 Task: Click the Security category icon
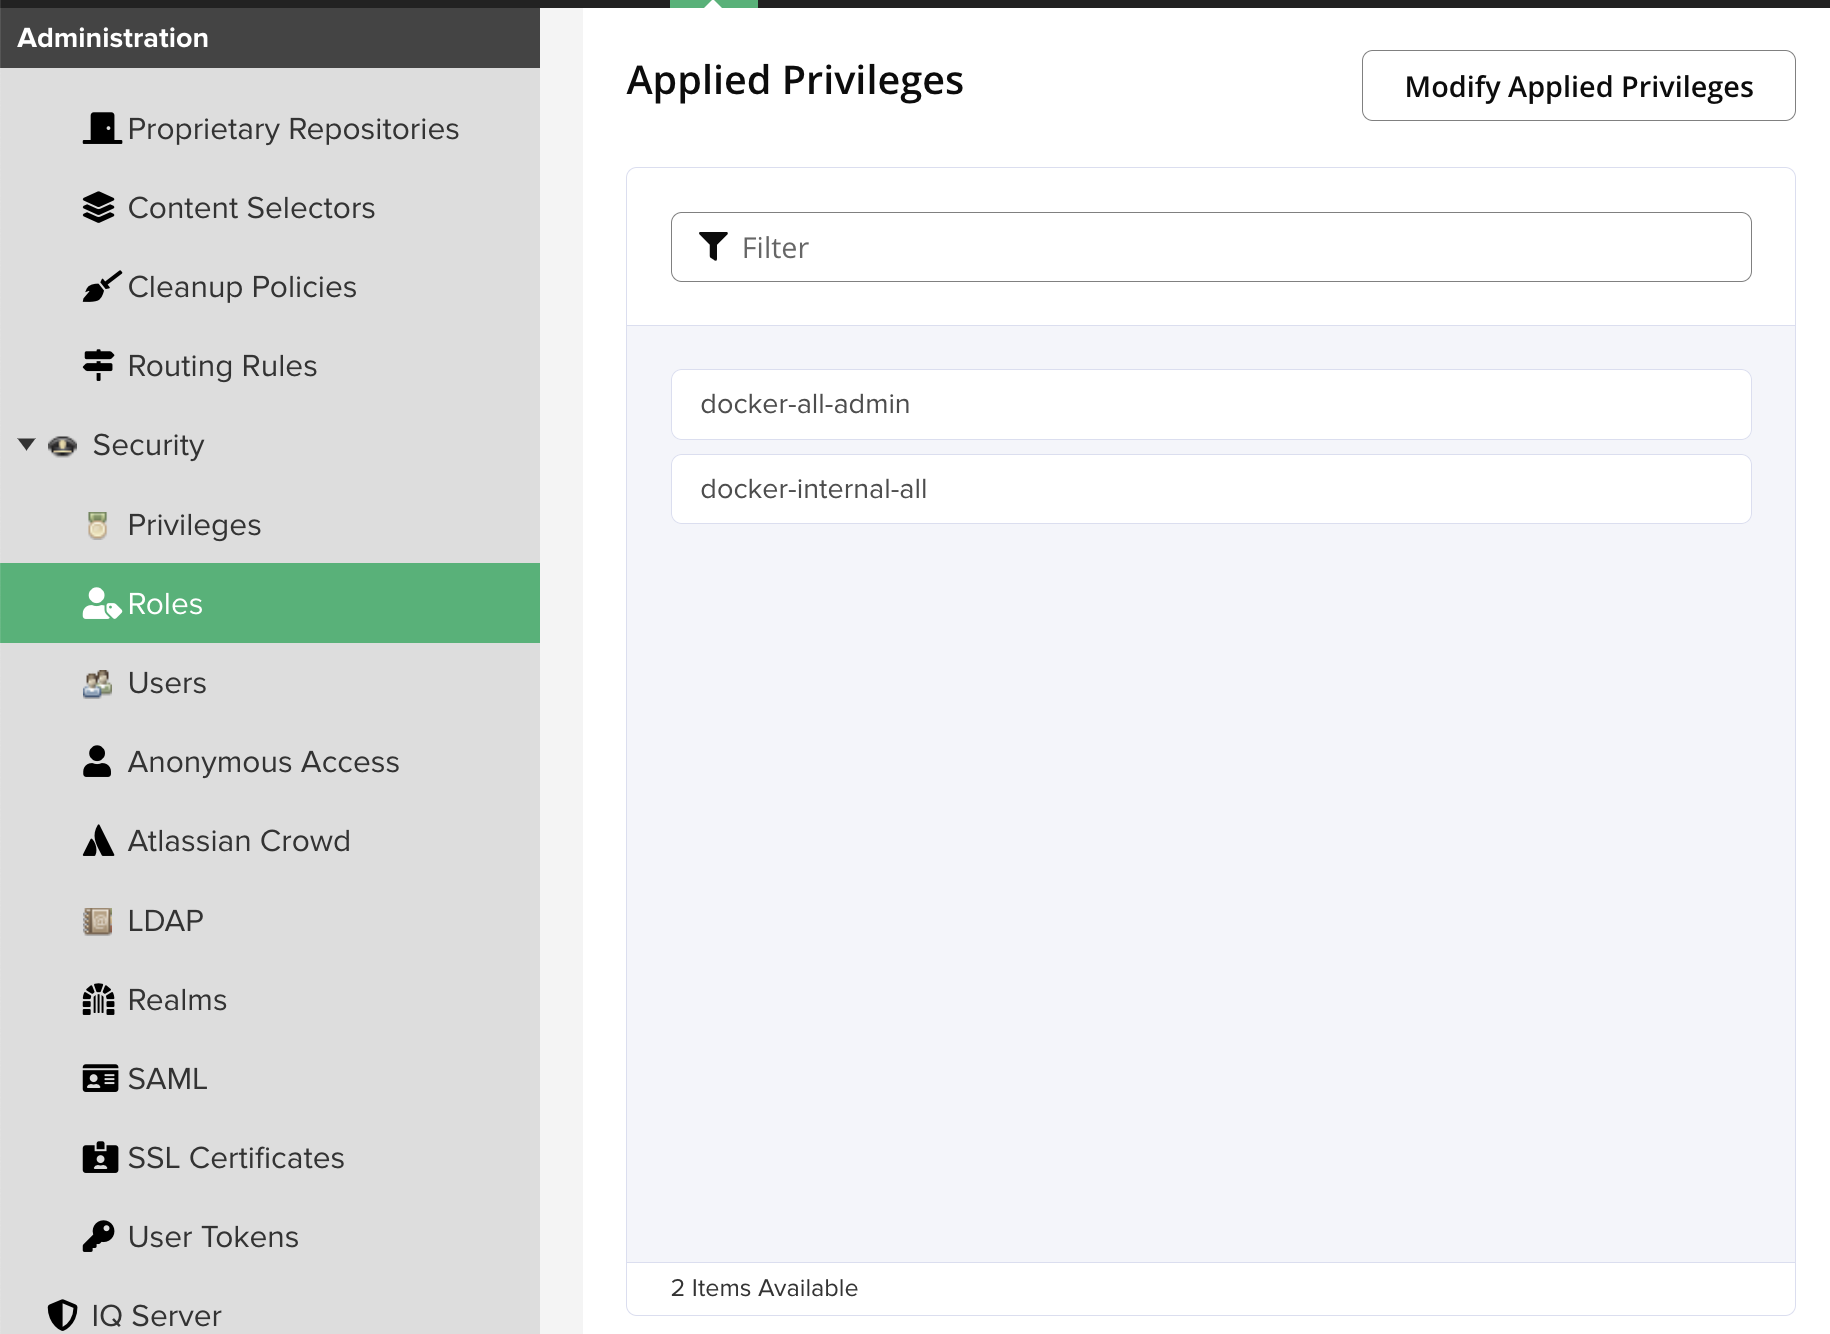[x=62, y=445]
